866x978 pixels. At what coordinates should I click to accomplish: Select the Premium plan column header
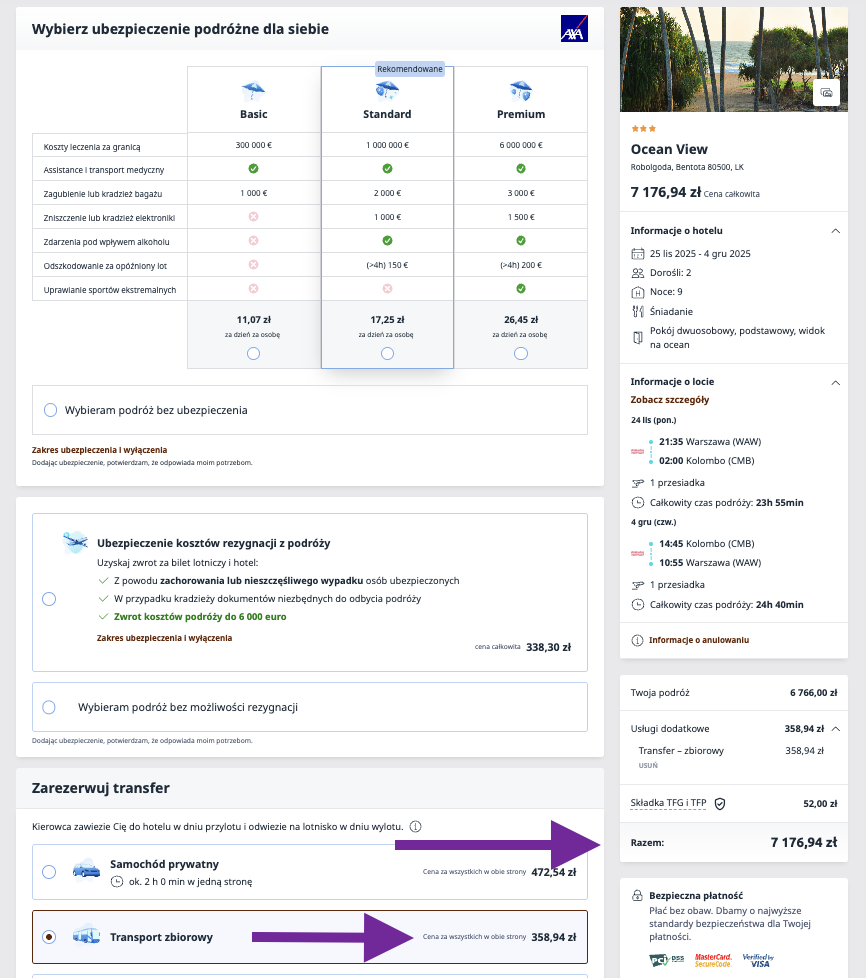tap(520, 114)
